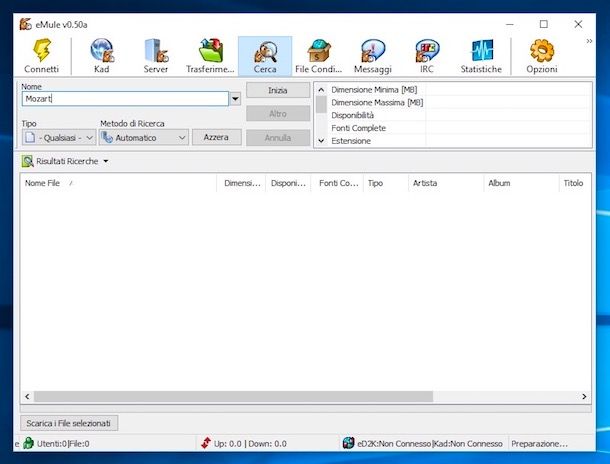Open the Metodo di Ricerca dropdown

point(144,137)
